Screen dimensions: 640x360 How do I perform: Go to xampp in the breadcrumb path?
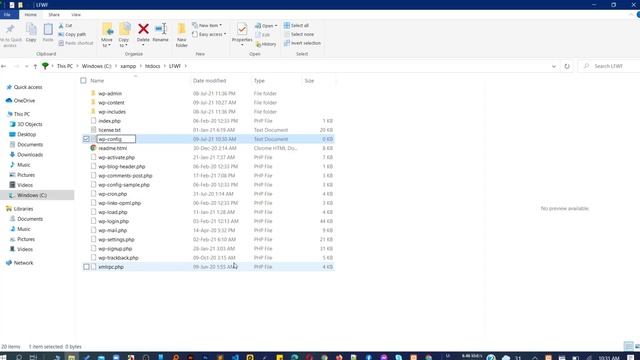128,66
